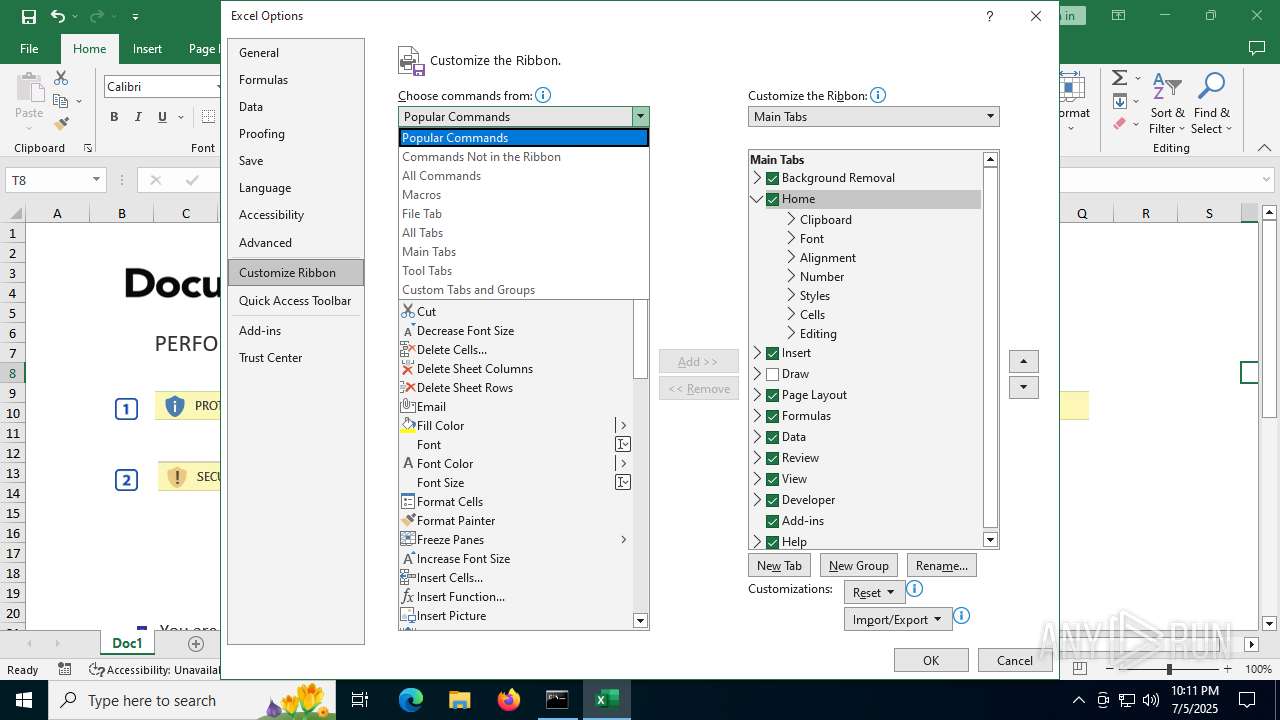This screenshot has width=1280, height=720.
Task: Open the Reset dropdown button
Action: click(874, 592)
